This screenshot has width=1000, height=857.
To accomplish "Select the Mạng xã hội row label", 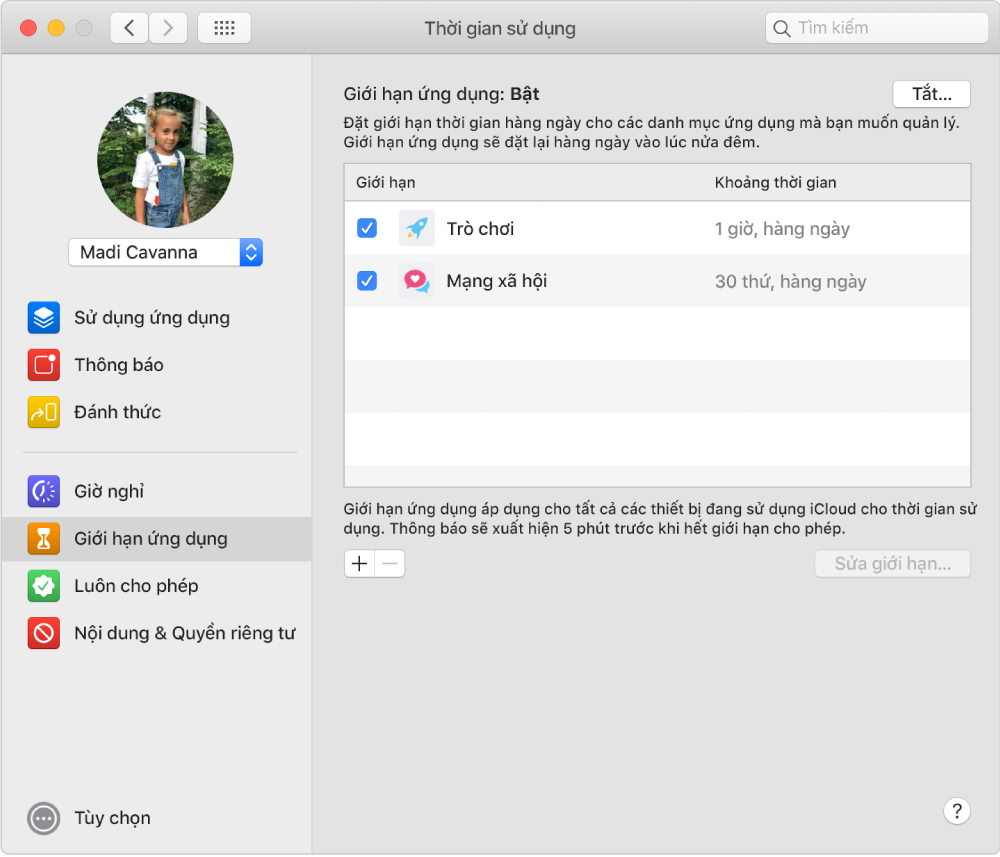I will pyautogui.click(x=497, y=281).
